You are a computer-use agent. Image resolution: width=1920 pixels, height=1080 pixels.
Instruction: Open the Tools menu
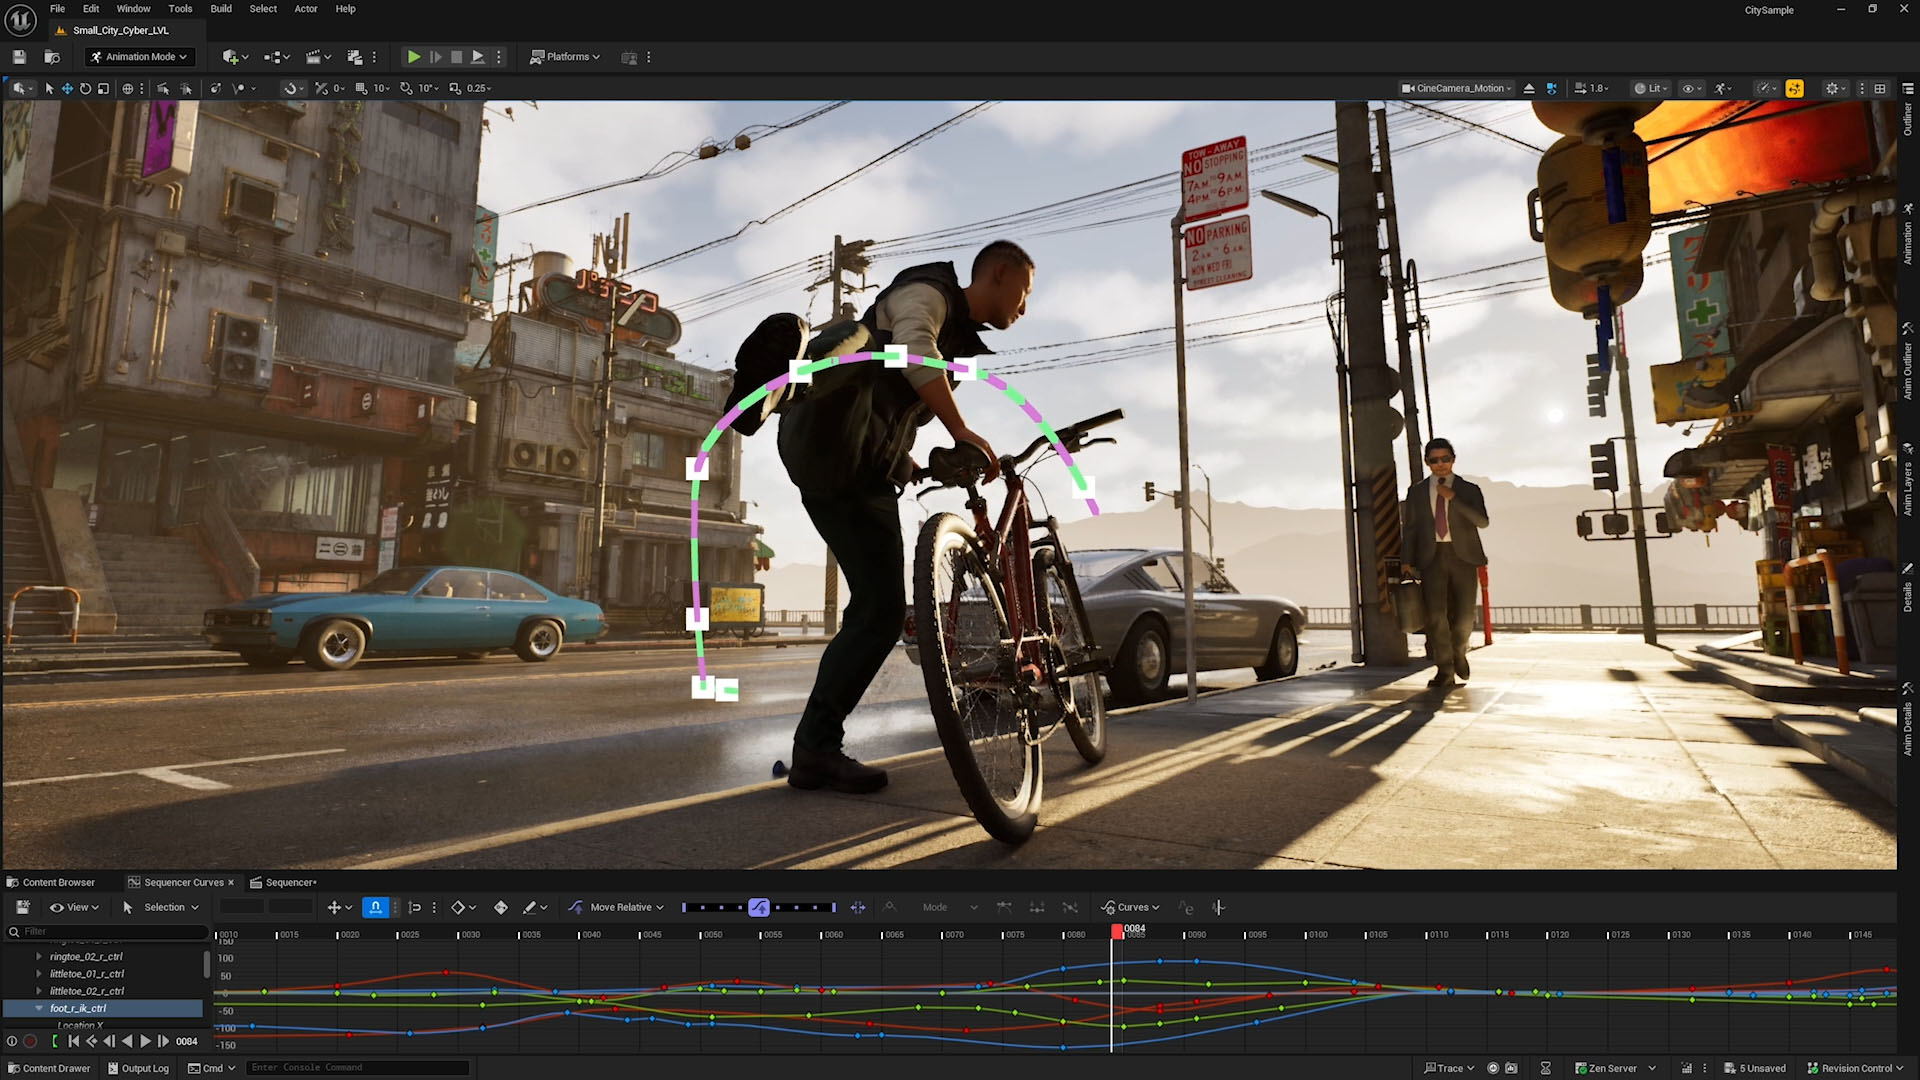pyautogui.click(x=180, y=9)
